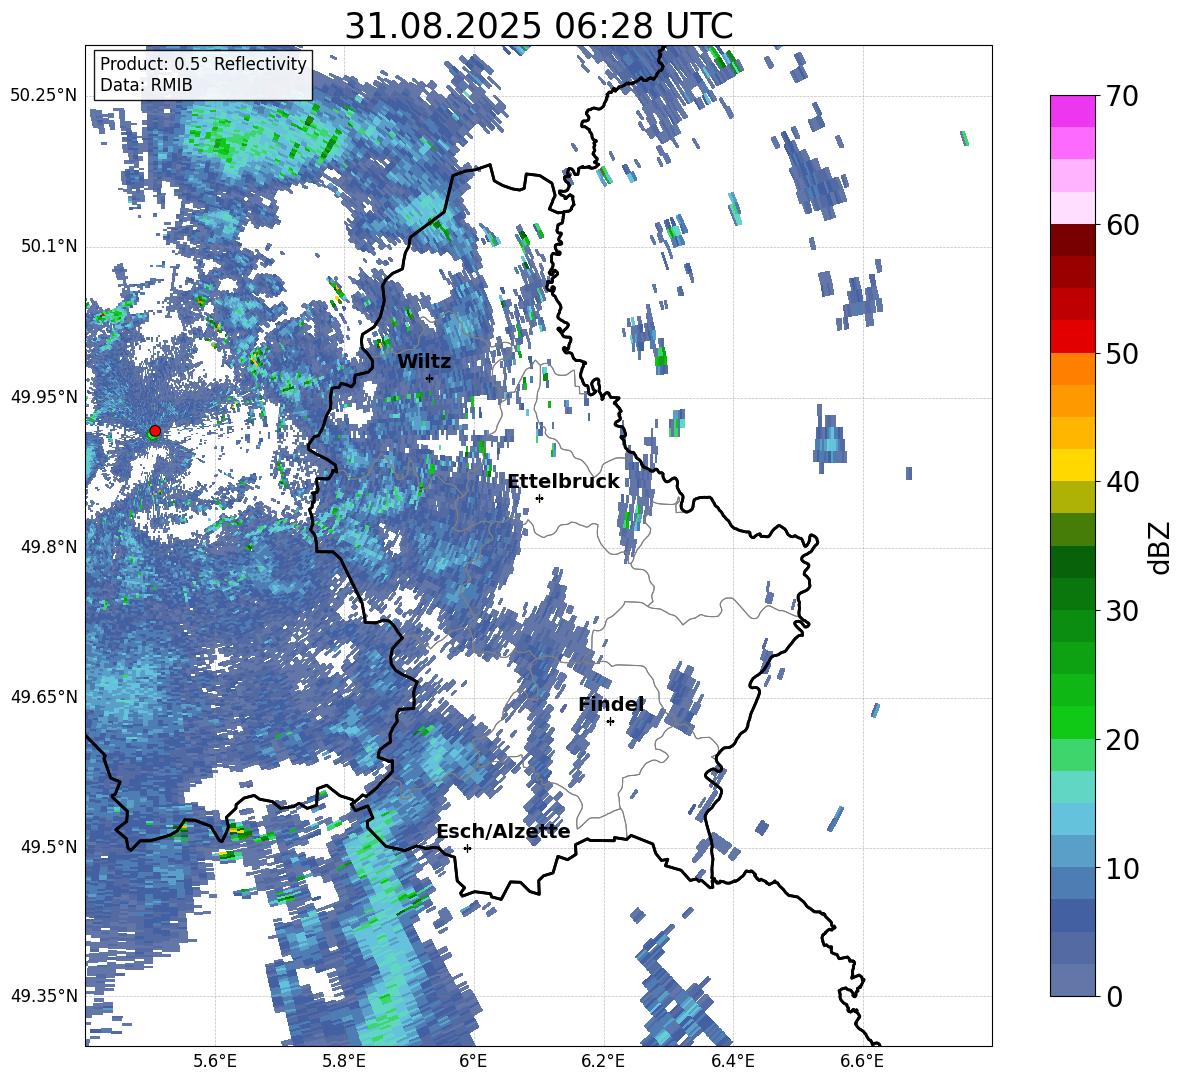This screenshot has width=1184, height=1081.
Task: Click the 6.4°E longitude label
Action: (x=732, y=1061)
